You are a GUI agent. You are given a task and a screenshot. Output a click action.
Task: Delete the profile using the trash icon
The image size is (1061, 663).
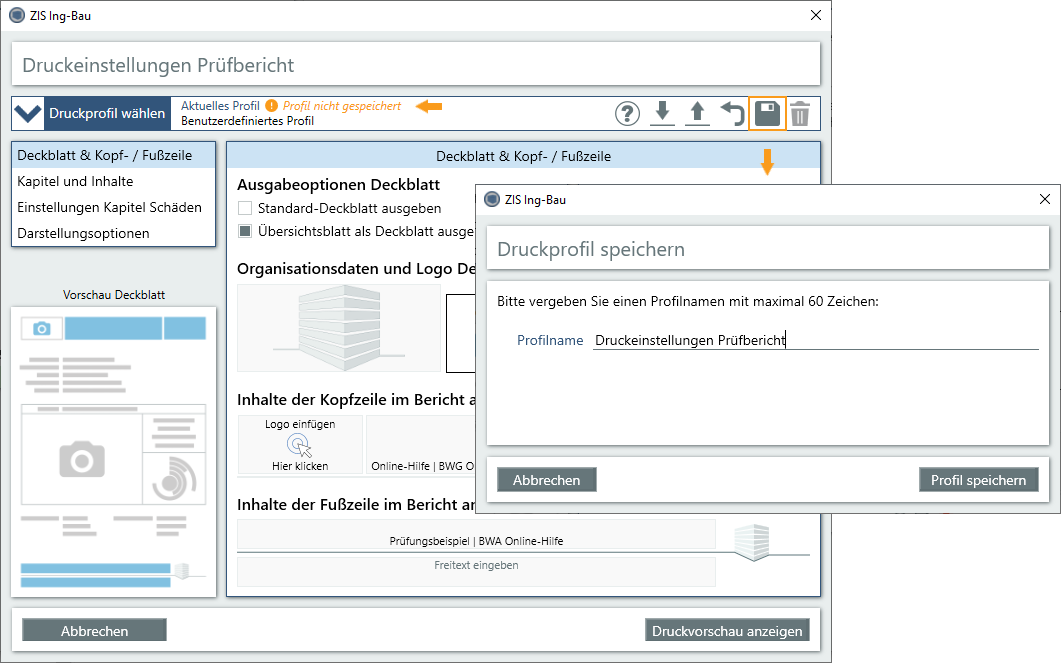point(800,113)
